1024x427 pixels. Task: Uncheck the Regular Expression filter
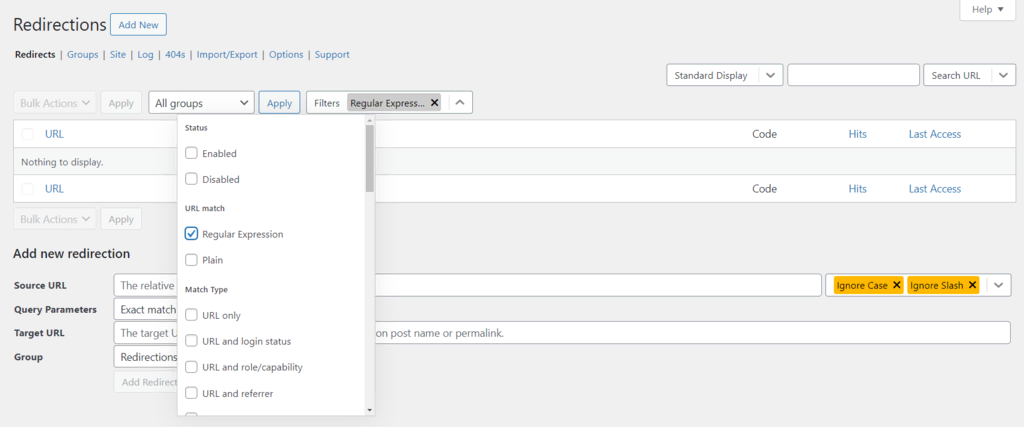192,234
